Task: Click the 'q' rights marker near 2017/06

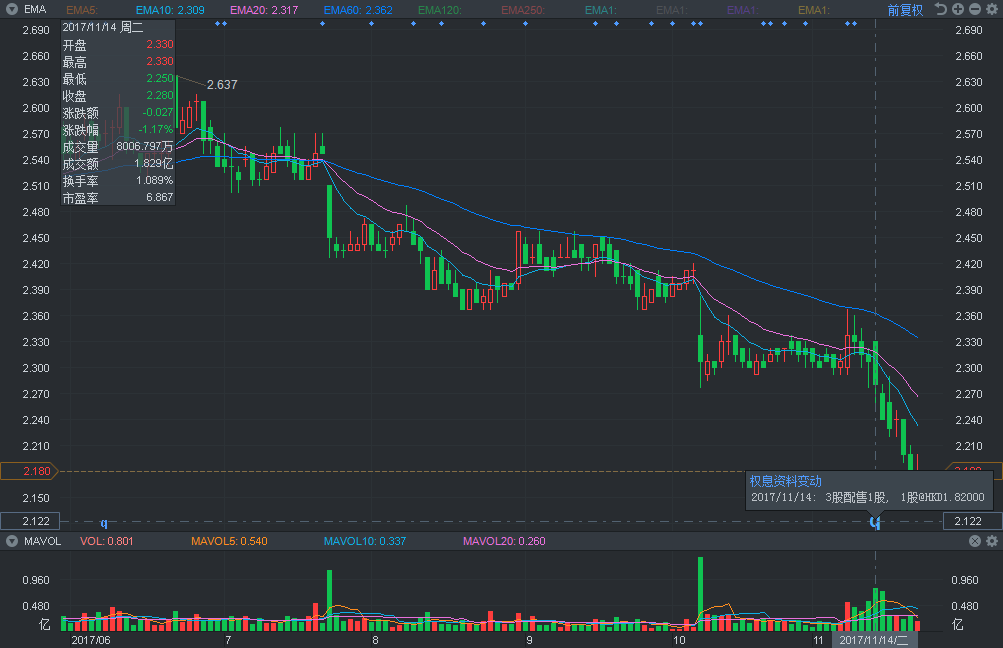Action: click(104, 523)
